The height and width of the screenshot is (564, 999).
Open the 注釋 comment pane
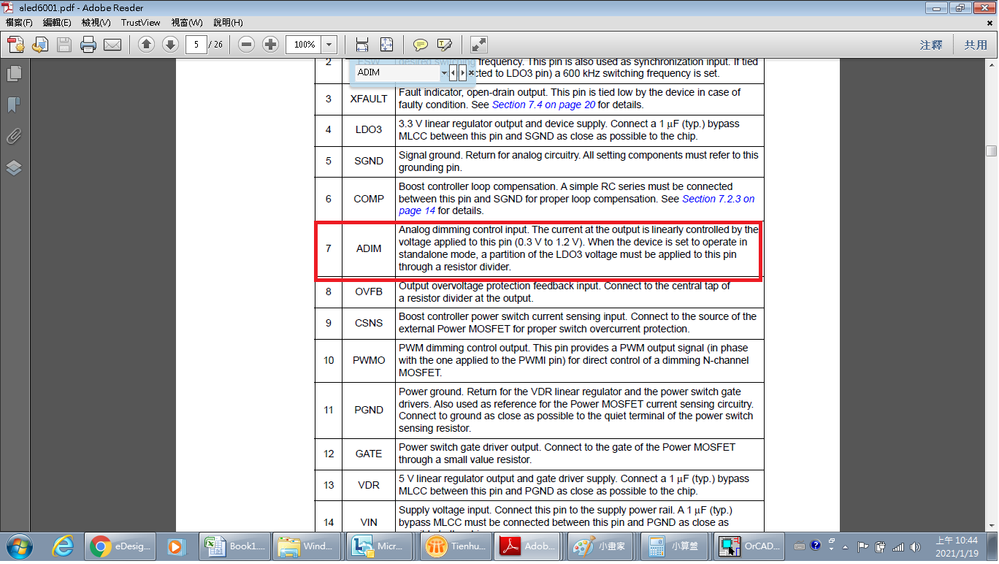[x=931, y=45]
